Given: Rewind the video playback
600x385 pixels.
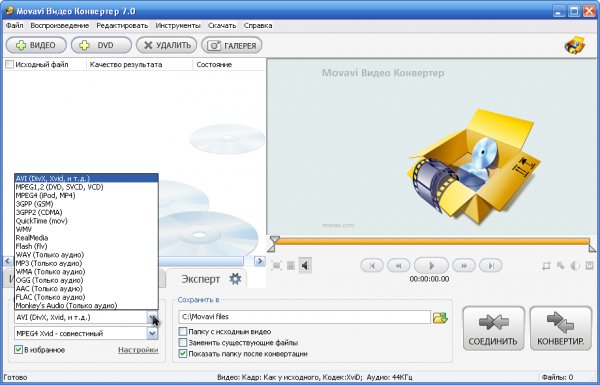Looking at the screenshot, I should [399, 265].
